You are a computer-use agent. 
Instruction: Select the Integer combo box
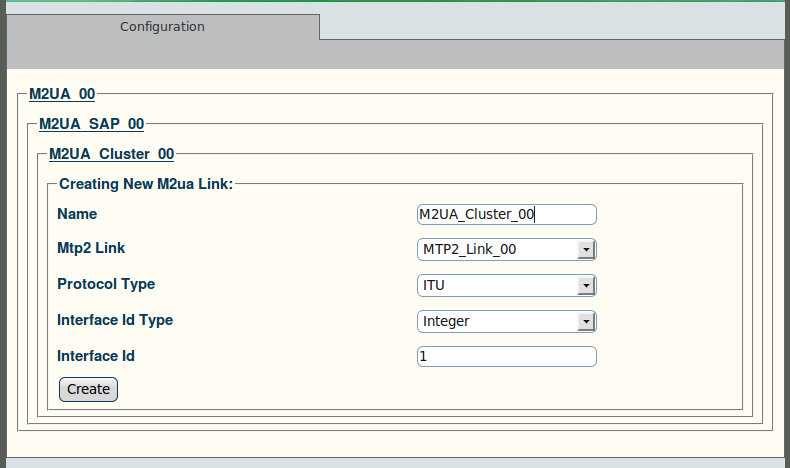[507, 321]
